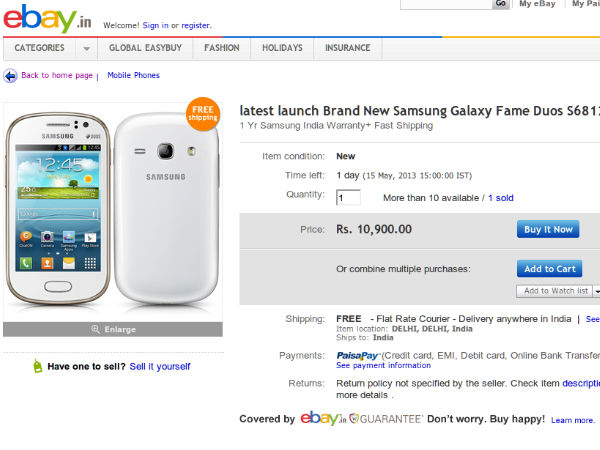Select the Global EasyBuy menu tab
The height and width of the screenshot is (450, 600).
click(x=145, y=48)
